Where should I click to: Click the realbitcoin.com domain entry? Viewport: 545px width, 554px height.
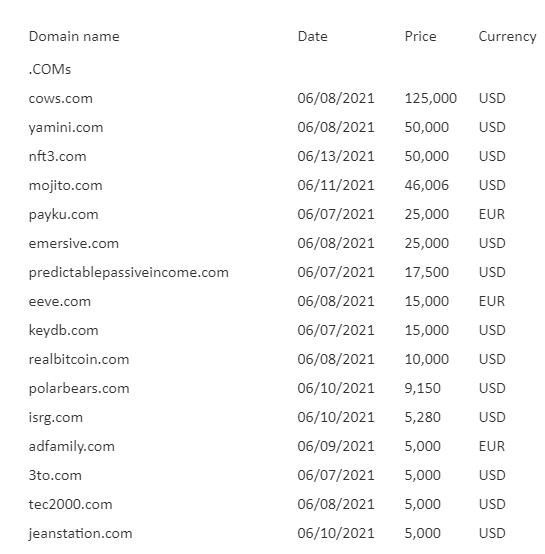[79, 359]
